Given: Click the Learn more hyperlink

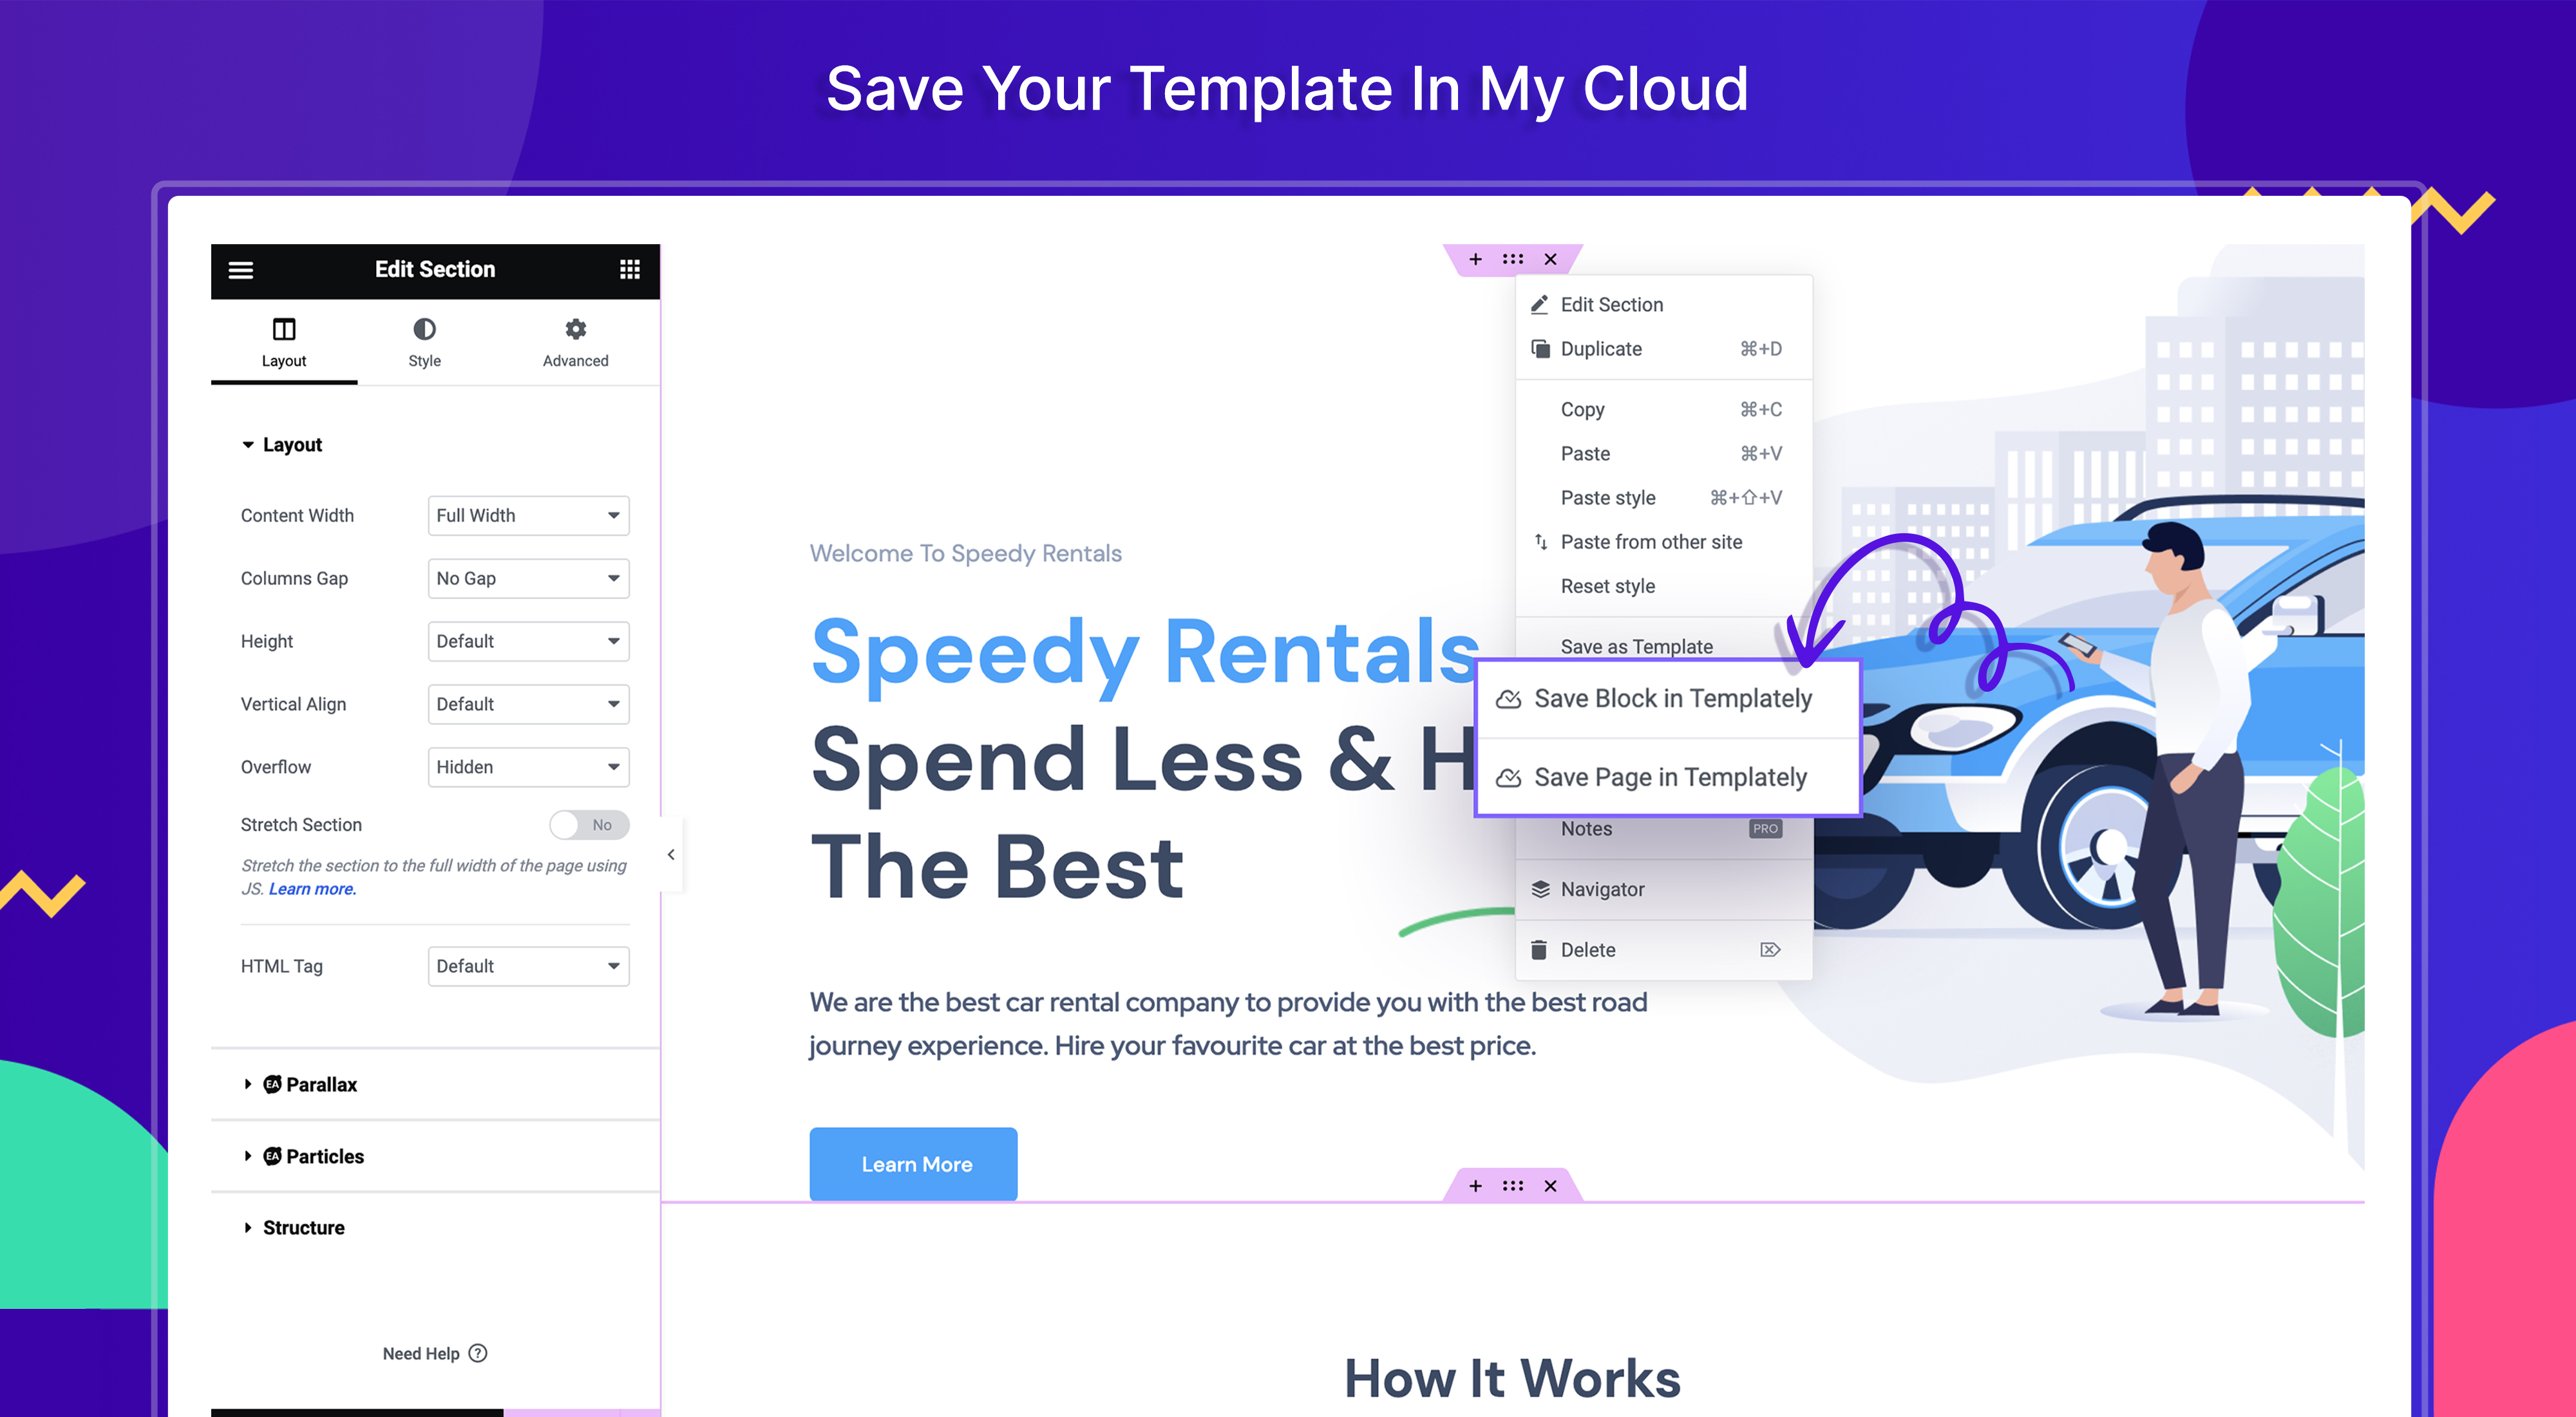Looking at the screenshot, I should (x=310, y=886).
